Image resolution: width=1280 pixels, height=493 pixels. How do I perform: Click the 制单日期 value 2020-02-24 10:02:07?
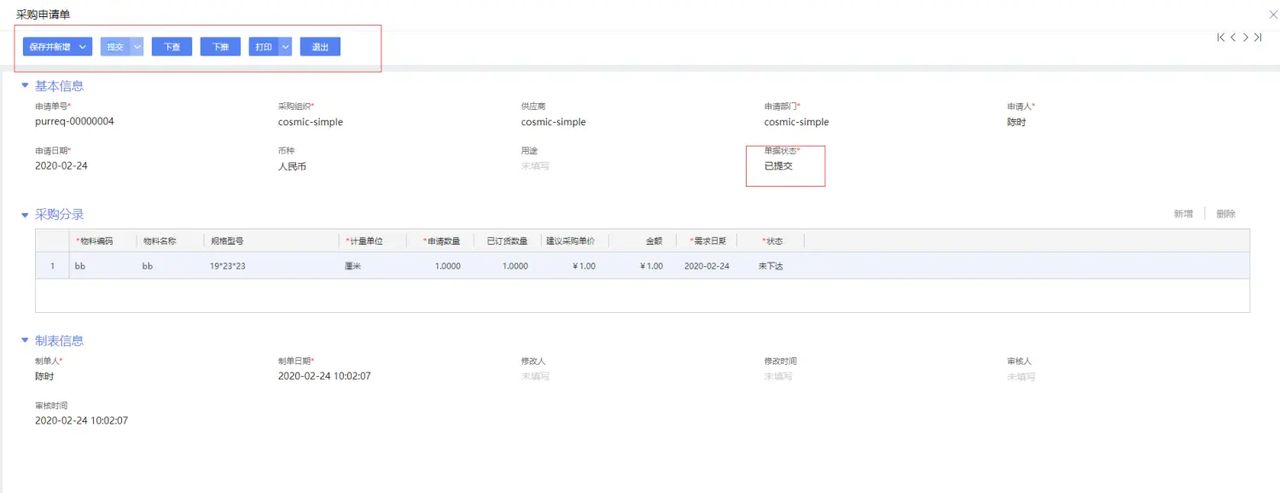[x=325, y=376]
